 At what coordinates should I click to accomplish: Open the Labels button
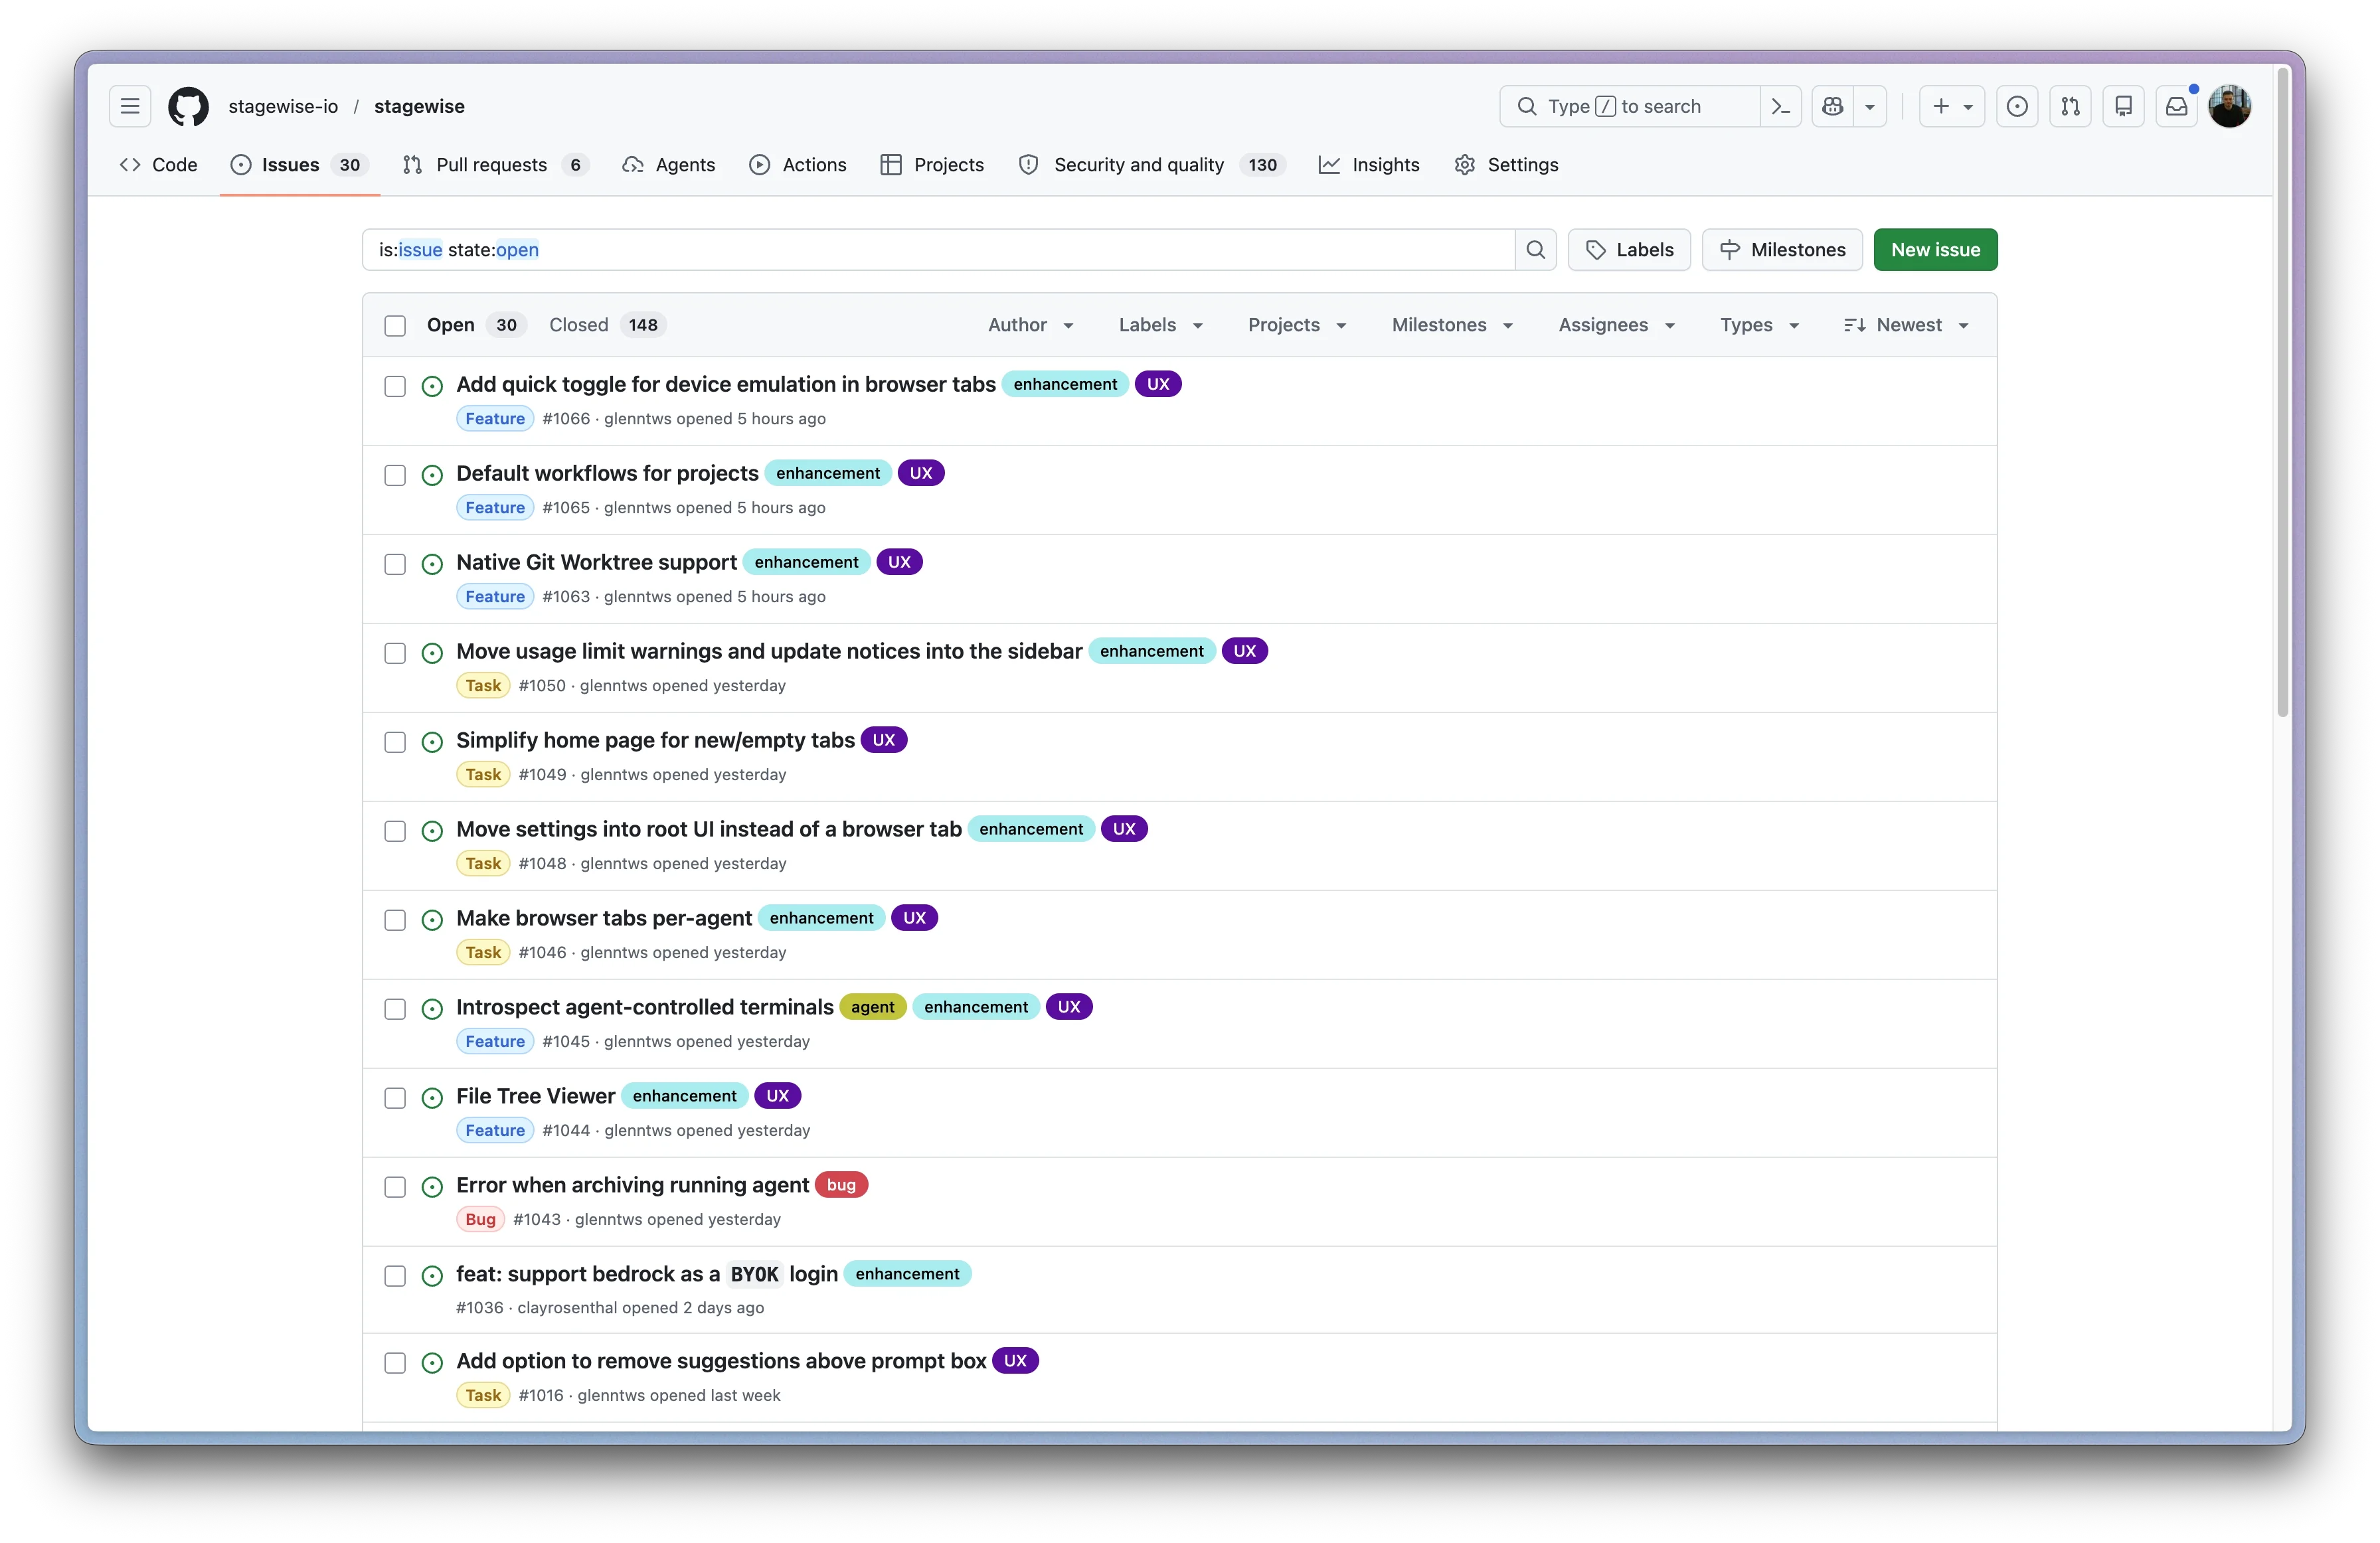tap(1629, 250)
